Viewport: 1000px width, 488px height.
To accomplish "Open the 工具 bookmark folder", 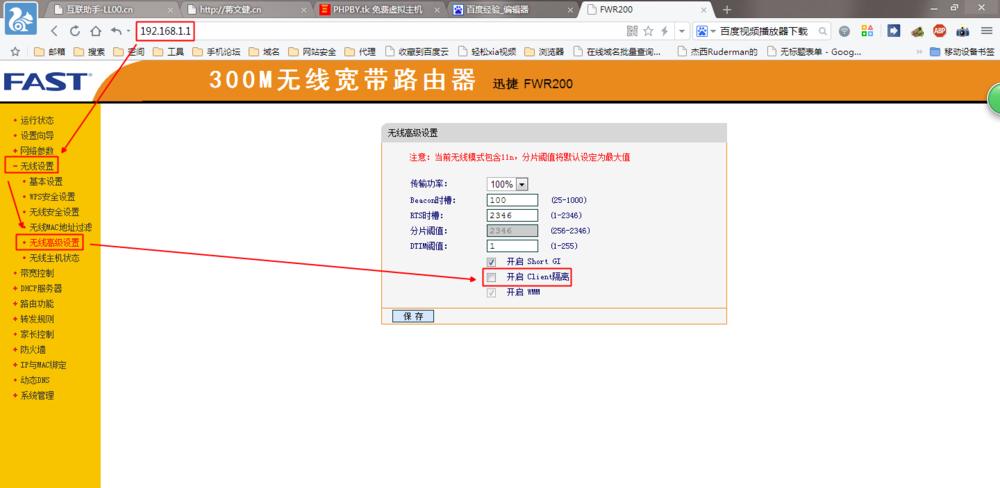I will tap(168, 52).
